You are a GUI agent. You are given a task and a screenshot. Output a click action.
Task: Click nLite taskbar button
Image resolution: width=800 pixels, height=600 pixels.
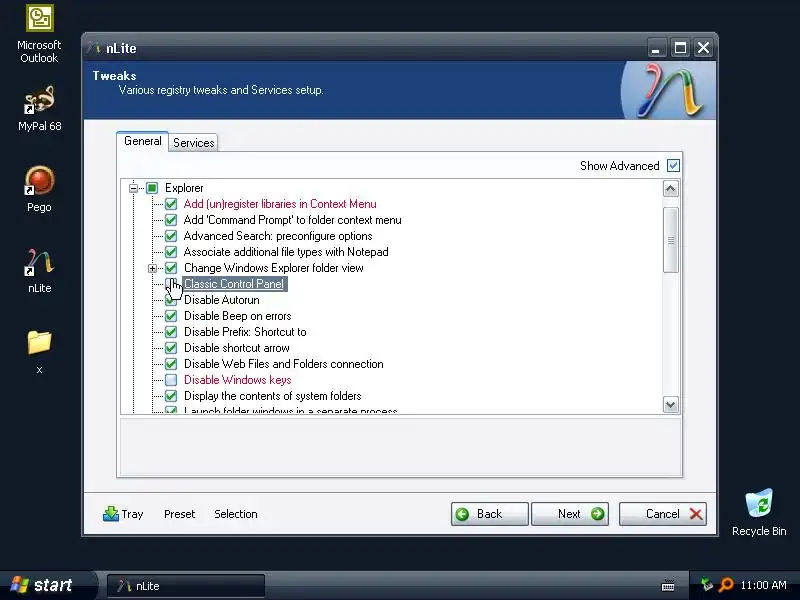tap(186, 586)
